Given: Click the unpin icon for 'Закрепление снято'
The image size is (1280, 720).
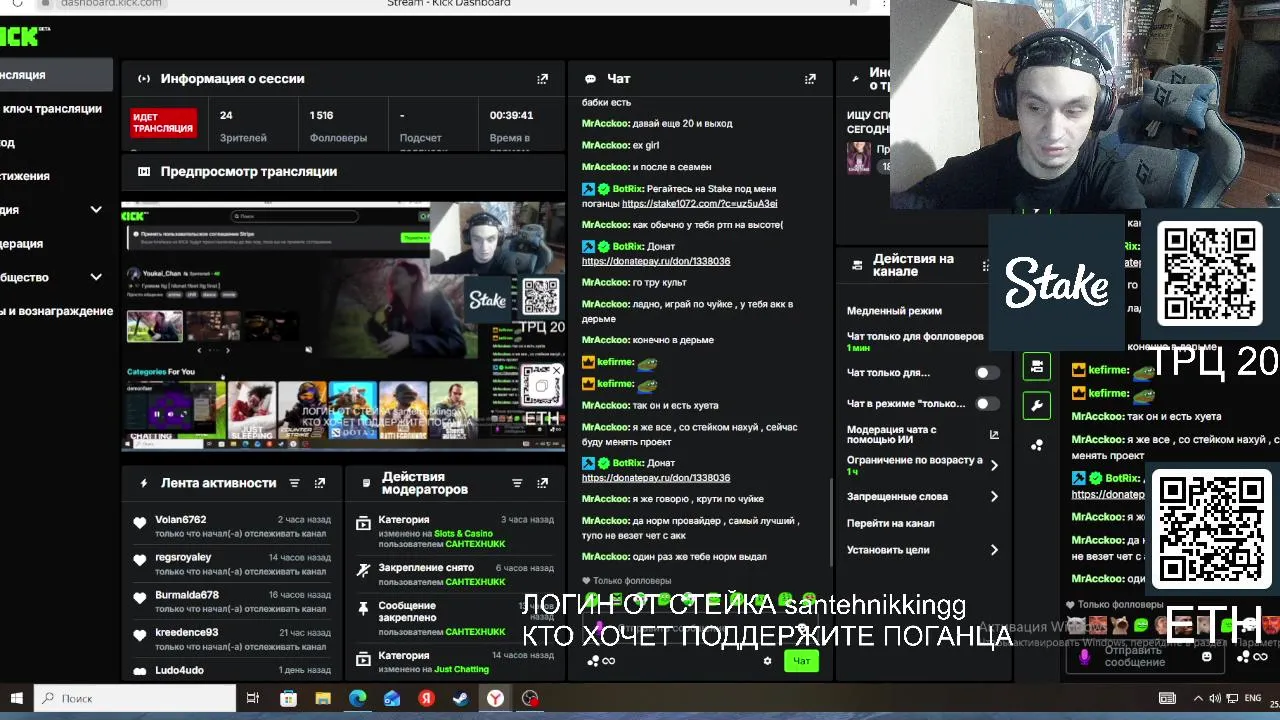Looking at the screenshot, I should pyautogui.click(x=363, y=570).
